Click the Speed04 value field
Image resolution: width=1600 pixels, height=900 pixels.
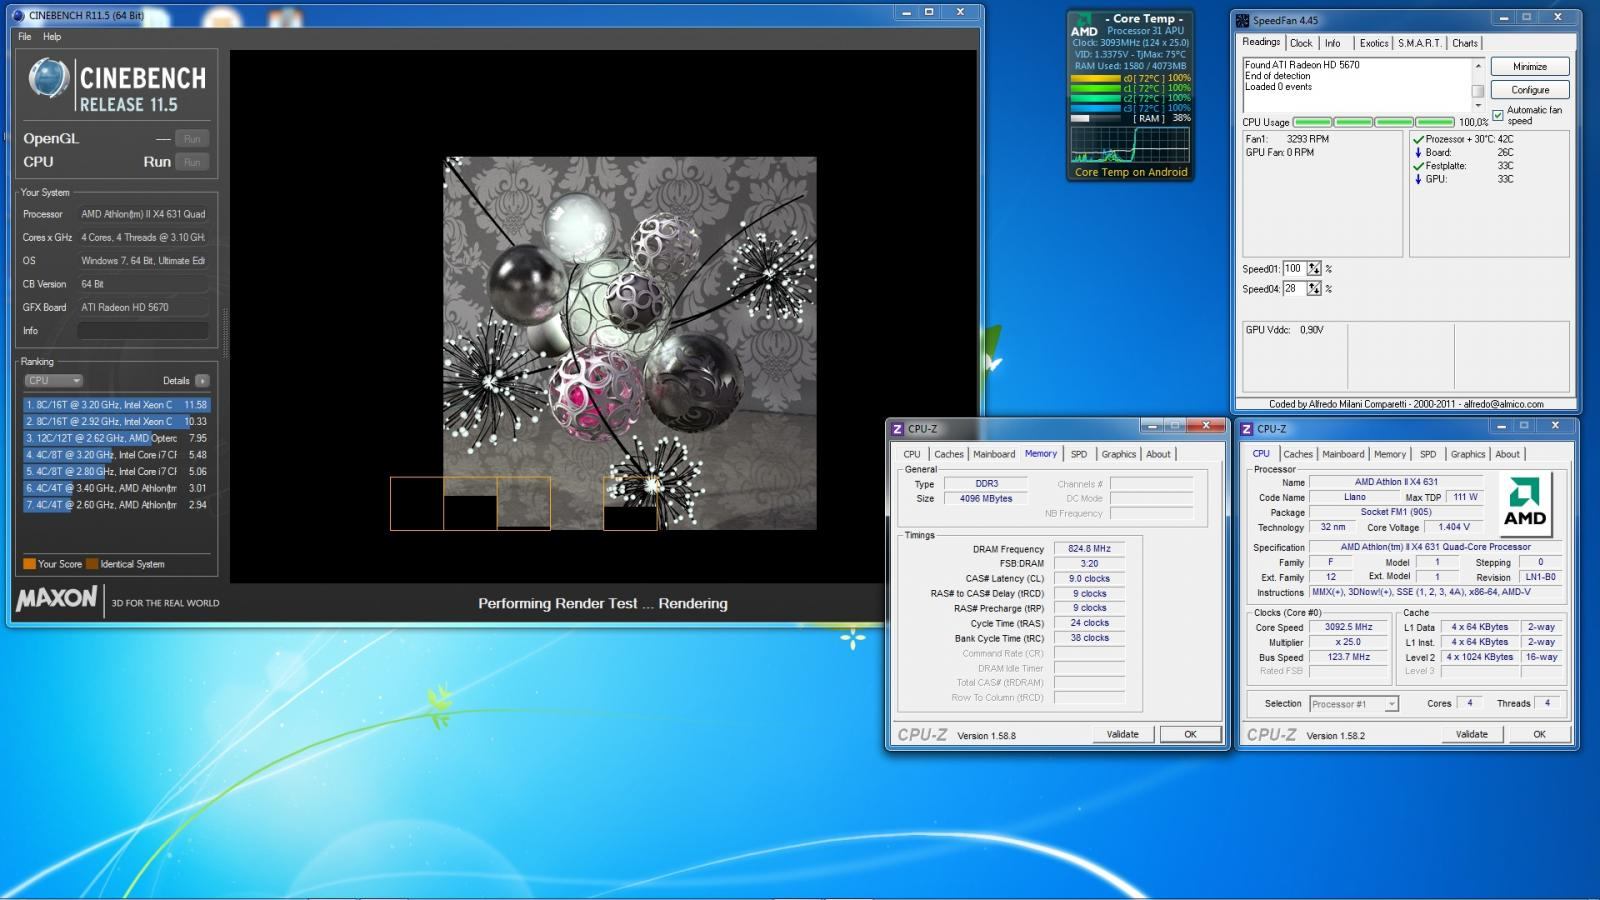1294,289
